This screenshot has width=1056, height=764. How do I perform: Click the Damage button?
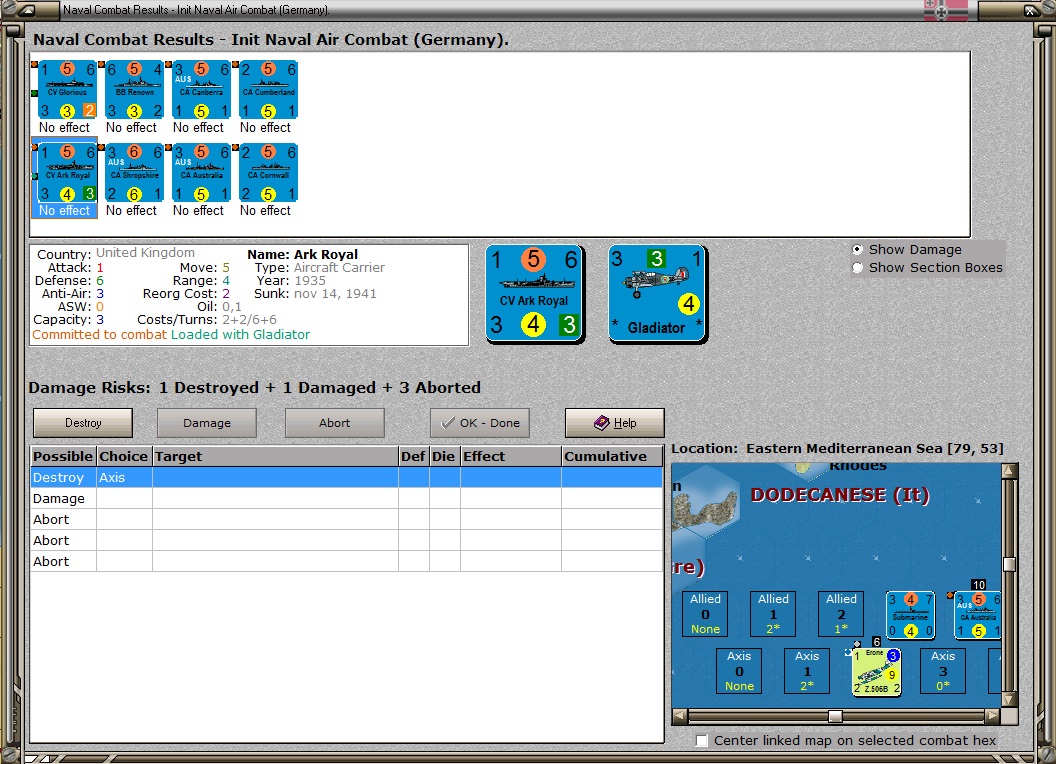click(x=207, y=423)
